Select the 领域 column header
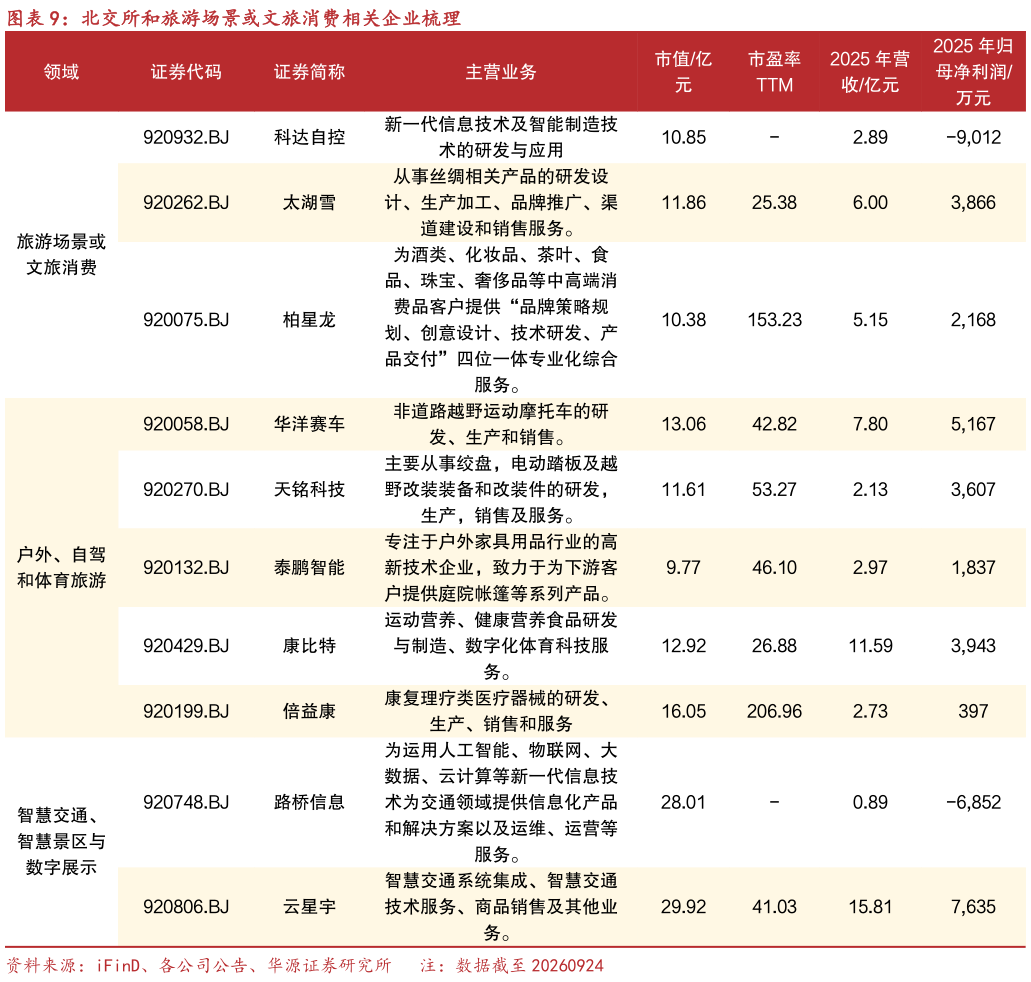This screenshot has height=982, width=1031. tap(61, 72)
